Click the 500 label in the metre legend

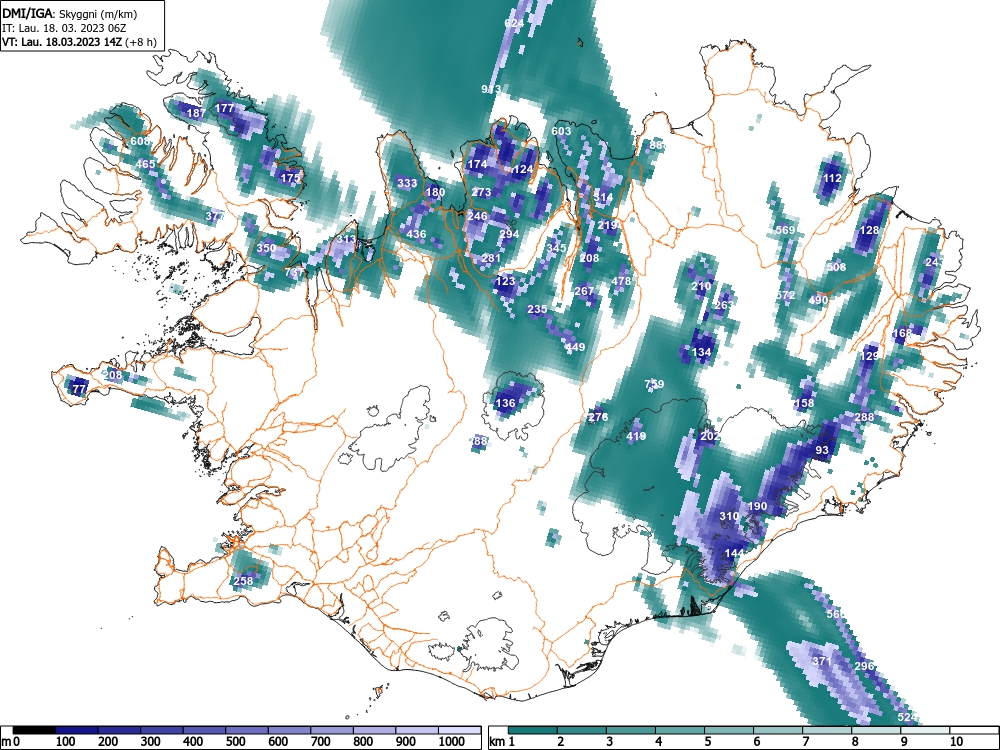235,742
